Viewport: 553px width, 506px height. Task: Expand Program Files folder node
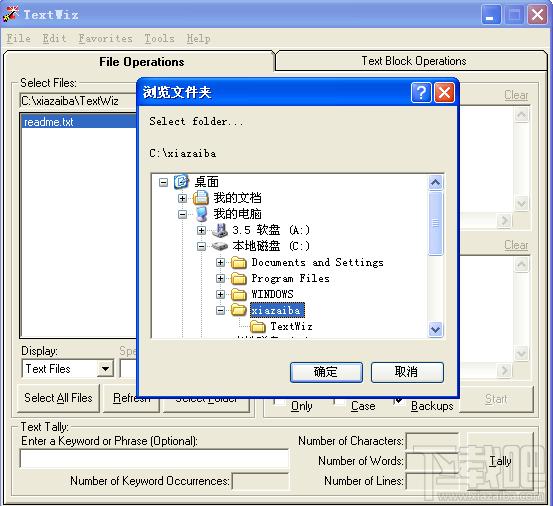click(x=220, y=279)
